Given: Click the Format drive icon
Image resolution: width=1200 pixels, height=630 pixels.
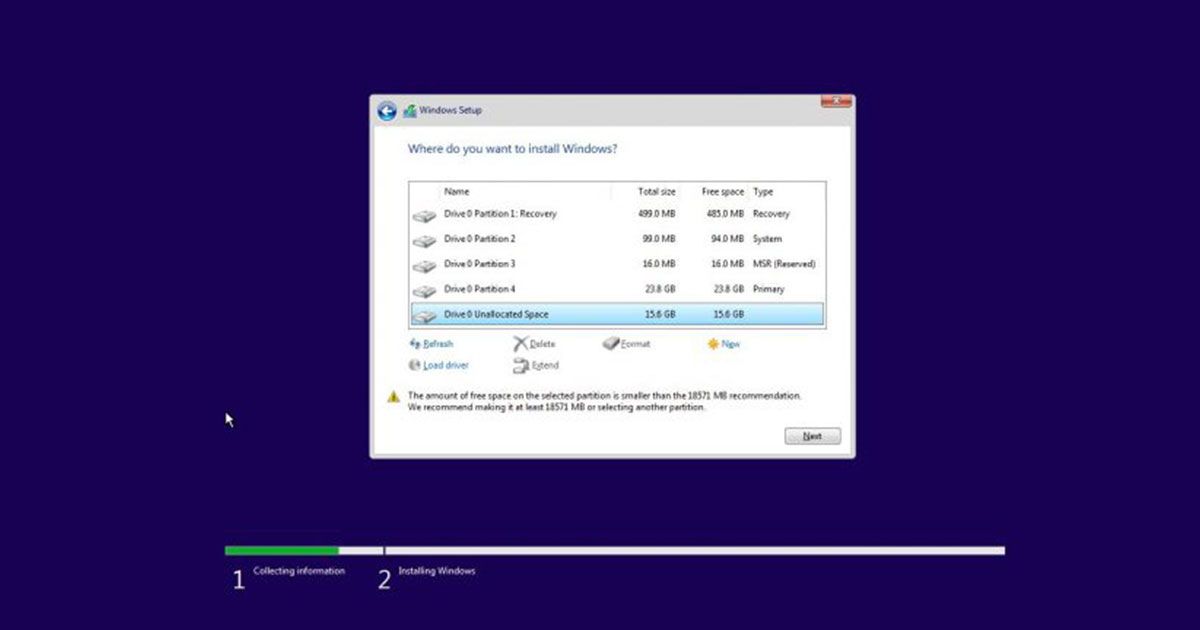Looking at the screenshot, I should click(x=609, y=343).
